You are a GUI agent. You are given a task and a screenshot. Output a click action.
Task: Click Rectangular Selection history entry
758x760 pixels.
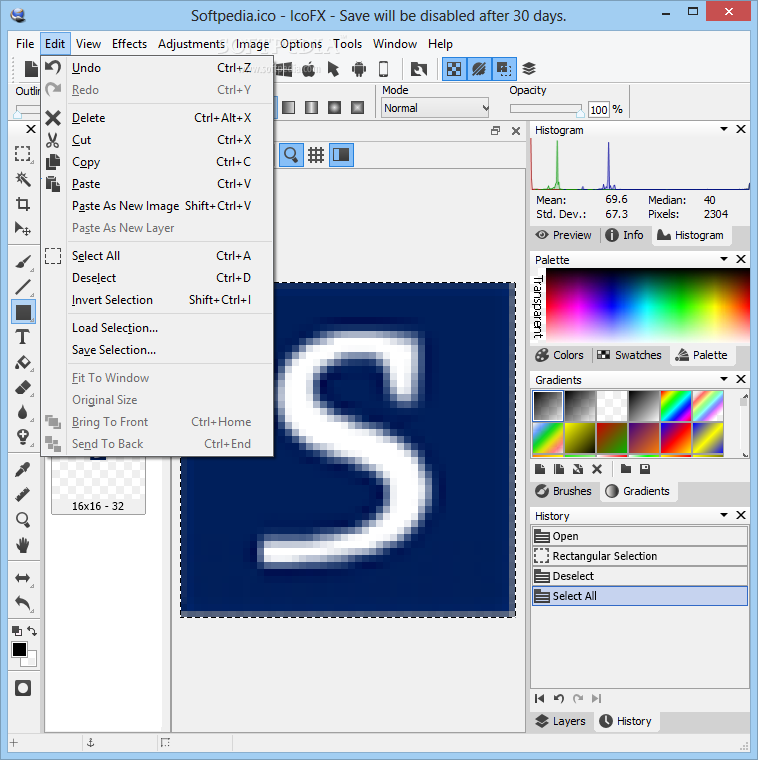pyautogui.click(x=640, y=556)
